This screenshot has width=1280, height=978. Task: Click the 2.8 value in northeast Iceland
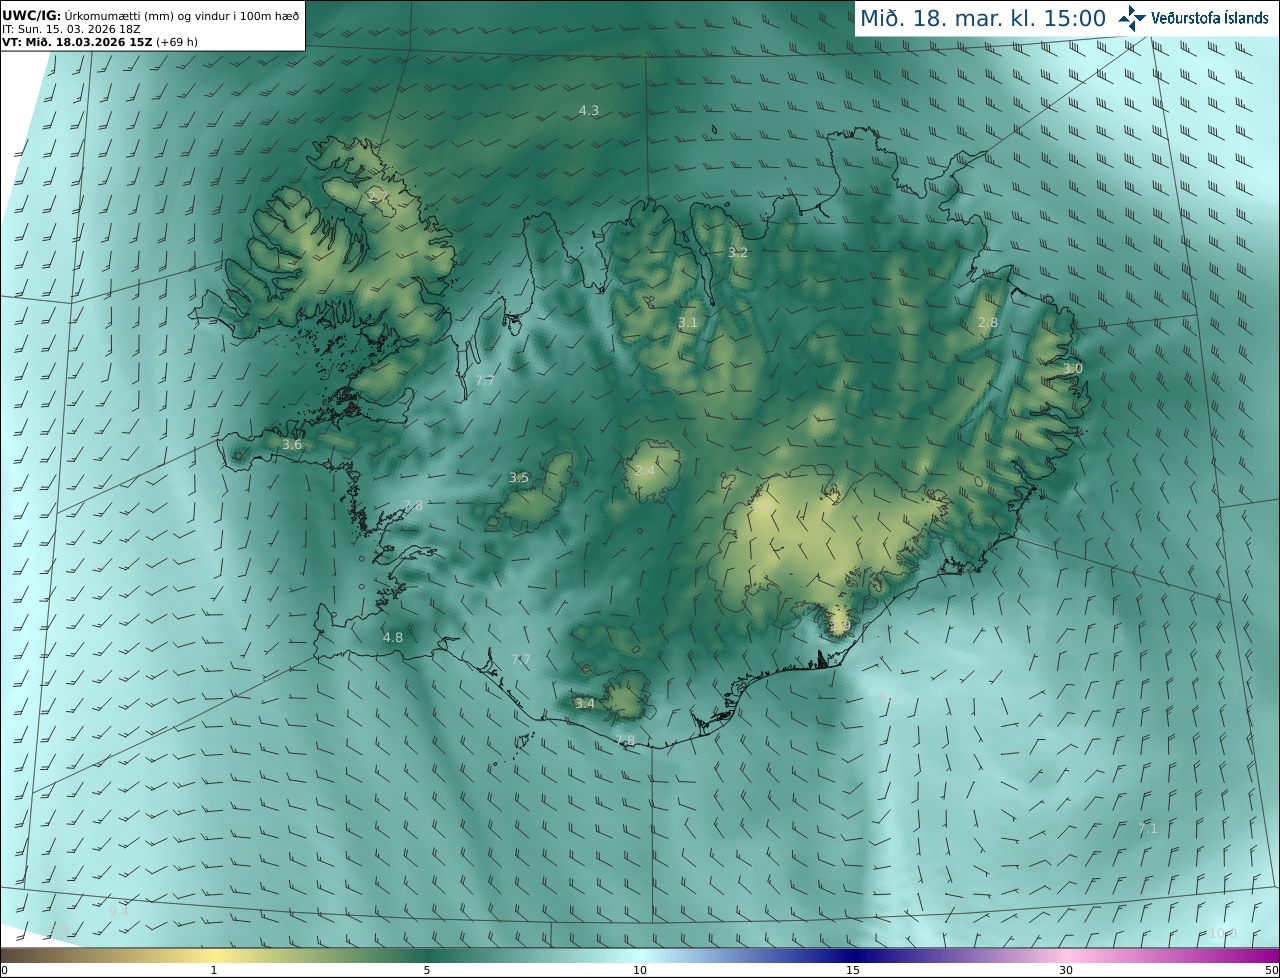click(x=988, y=322)
